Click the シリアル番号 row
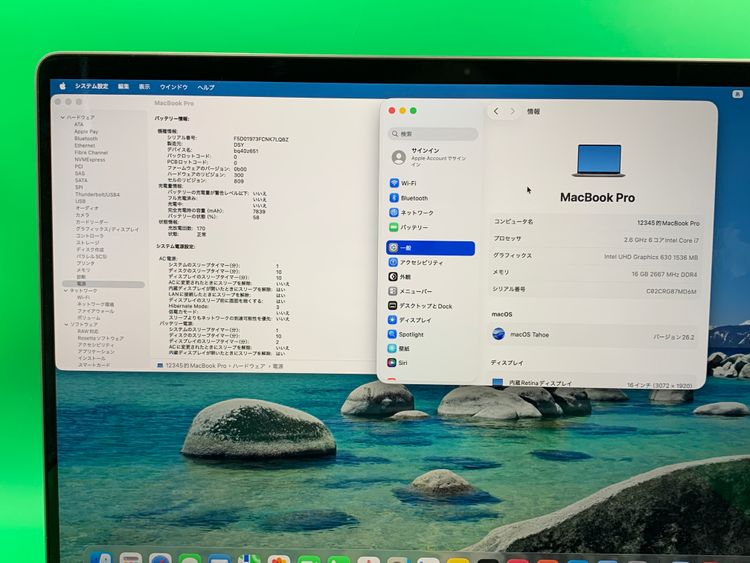750x563 pixels. click(594, 290)
